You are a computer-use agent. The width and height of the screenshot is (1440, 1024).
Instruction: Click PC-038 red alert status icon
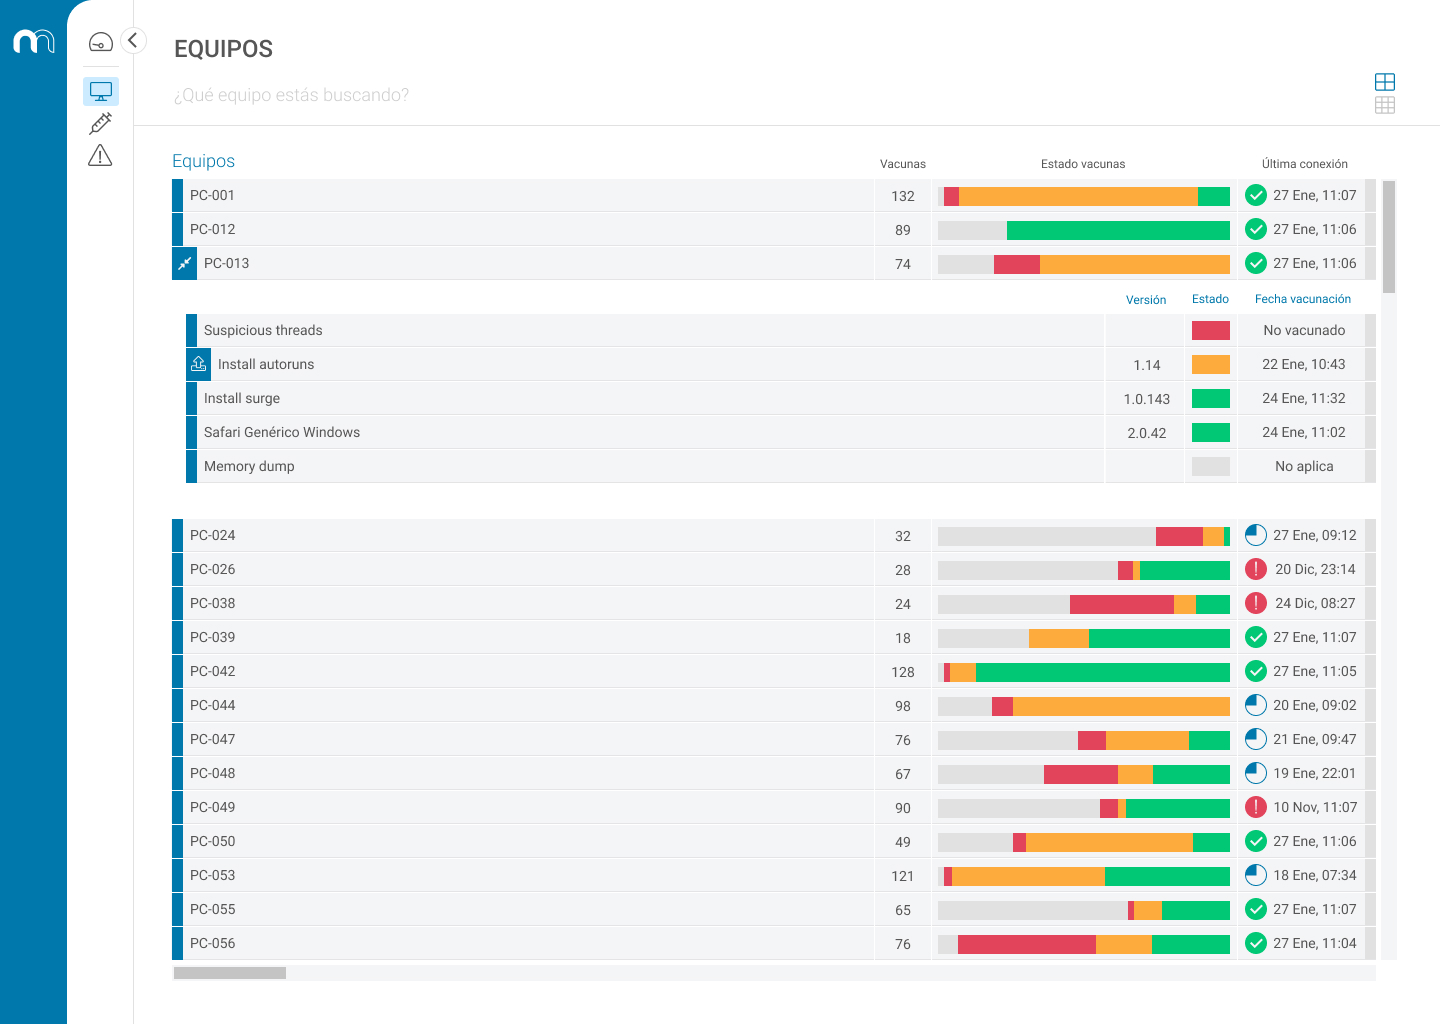1256,603
